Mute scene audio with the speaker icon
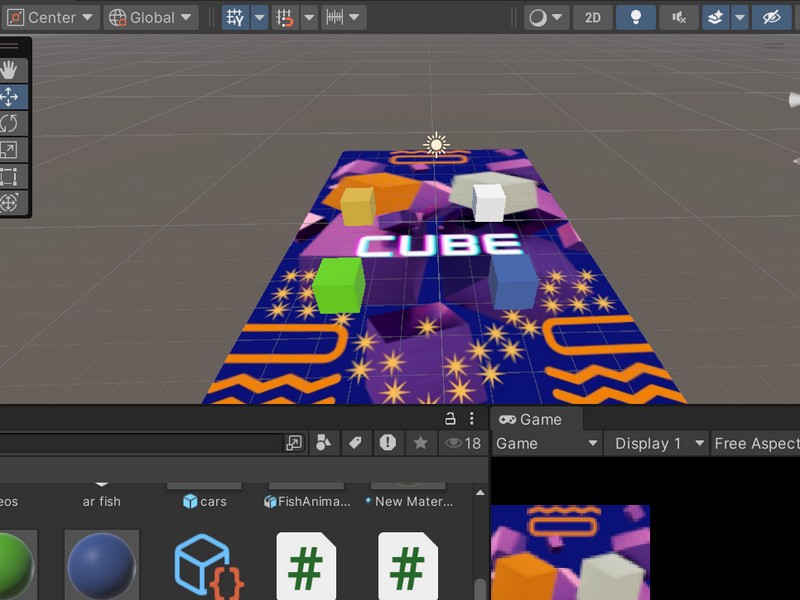 677,17
